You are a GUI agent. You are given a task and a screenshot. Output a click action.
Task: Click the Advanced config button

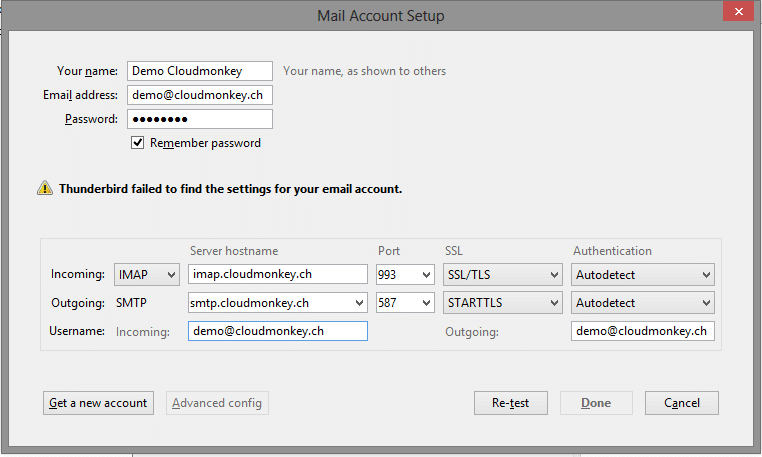(217, 403)
